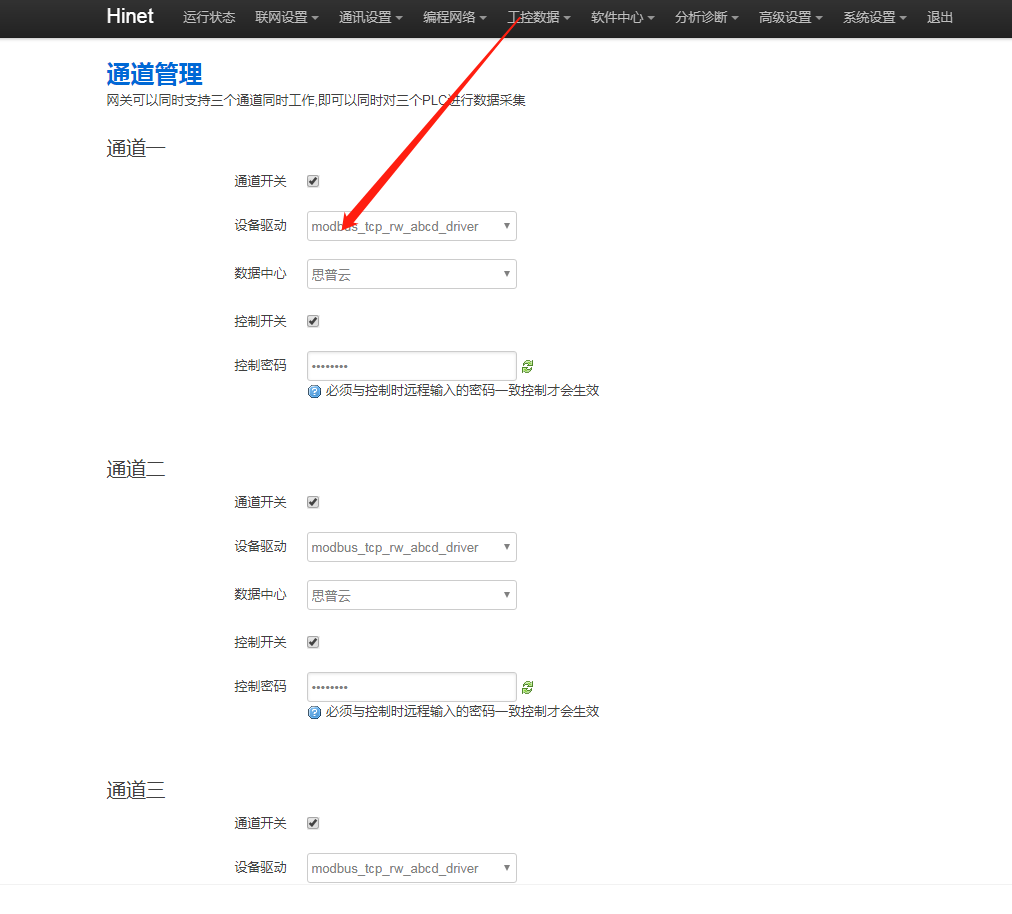Click the help icon under channel one password
The width and height of the screenshot is (1012, 914).
click(x=314, y=392)
